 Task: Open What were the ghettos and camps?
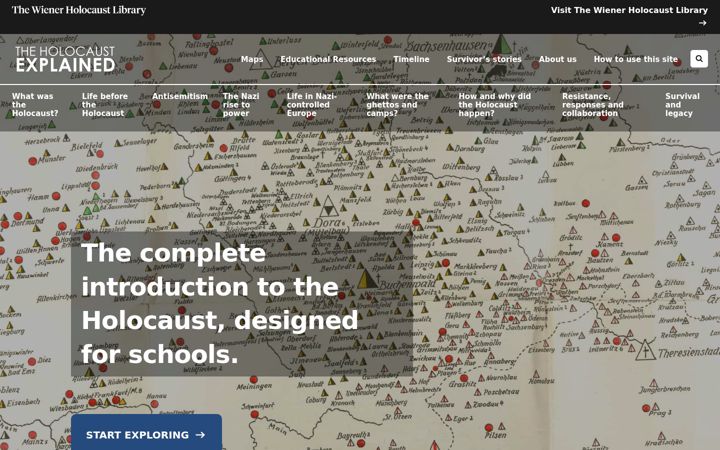tap(397, 105)
